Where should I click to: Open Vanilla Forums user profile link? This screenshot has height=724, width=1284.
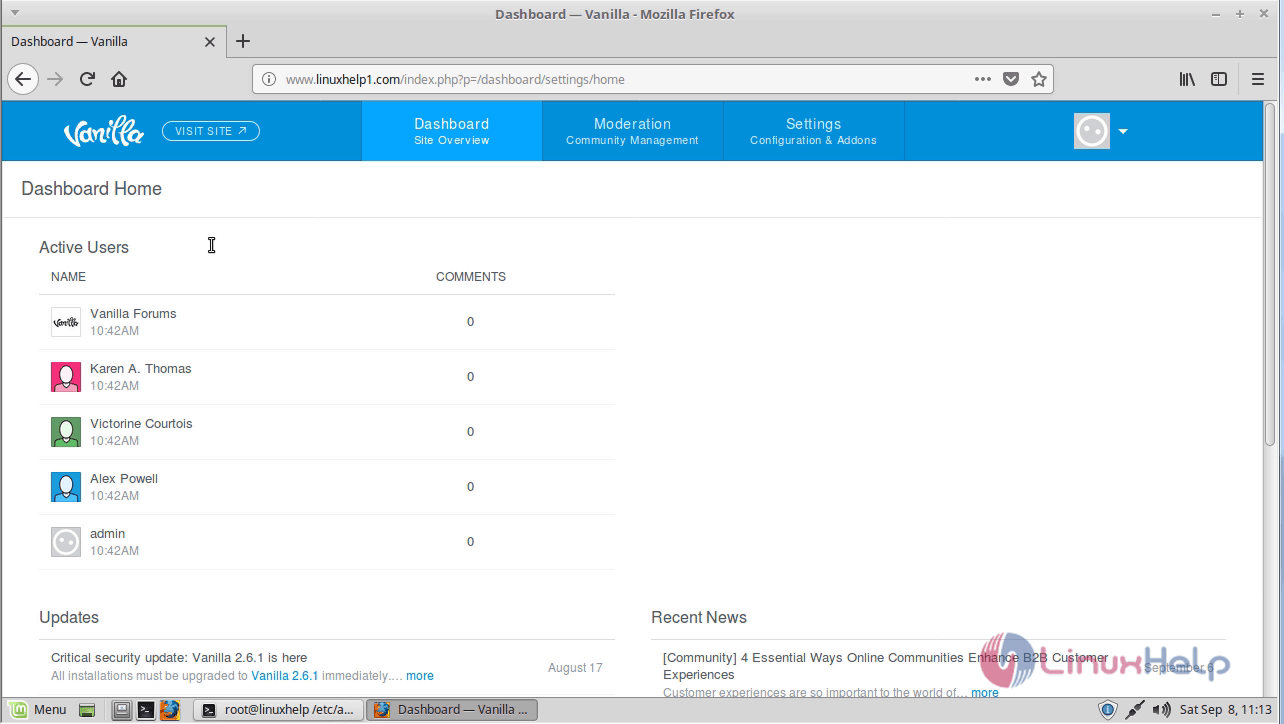tap(133, 314)
